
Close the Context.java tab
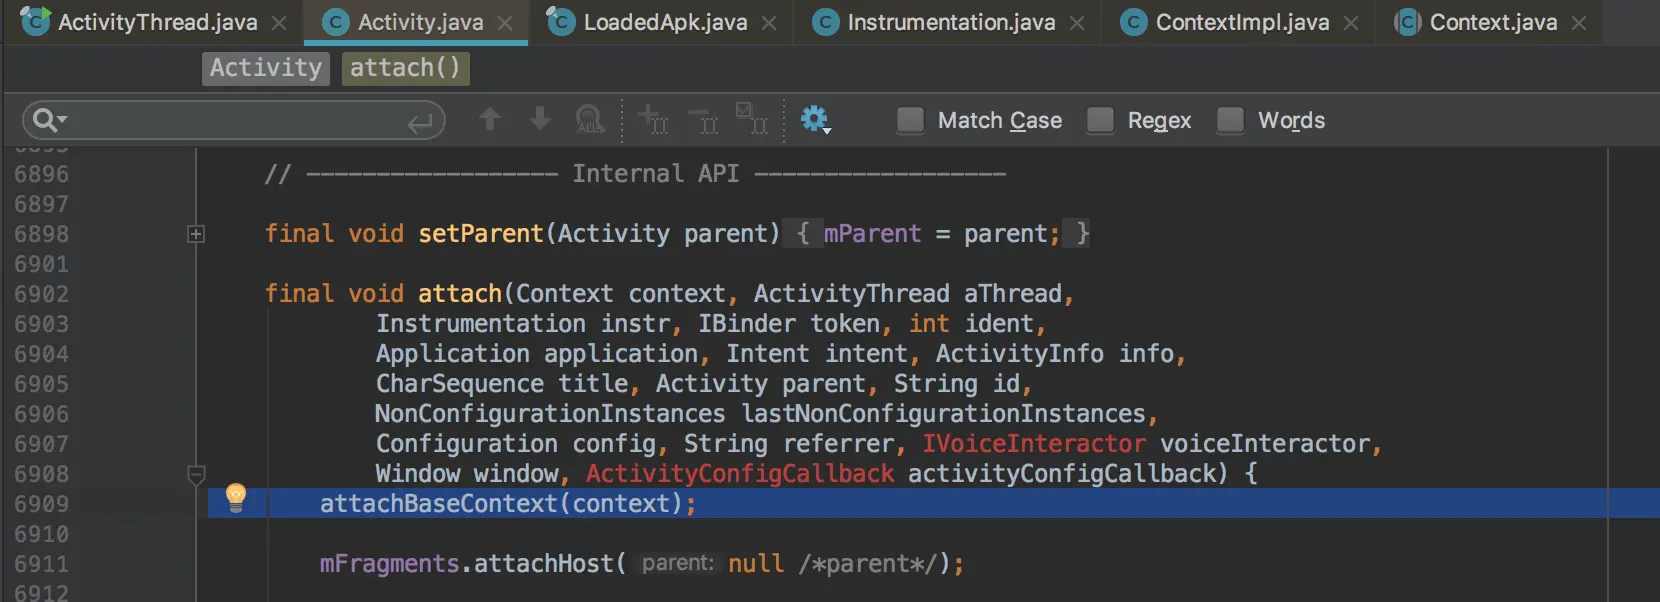(1579, 23)
